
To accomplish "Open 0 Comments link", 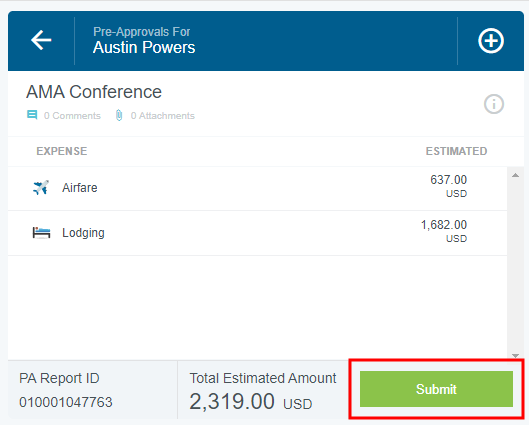I will [x=72, y=116].
